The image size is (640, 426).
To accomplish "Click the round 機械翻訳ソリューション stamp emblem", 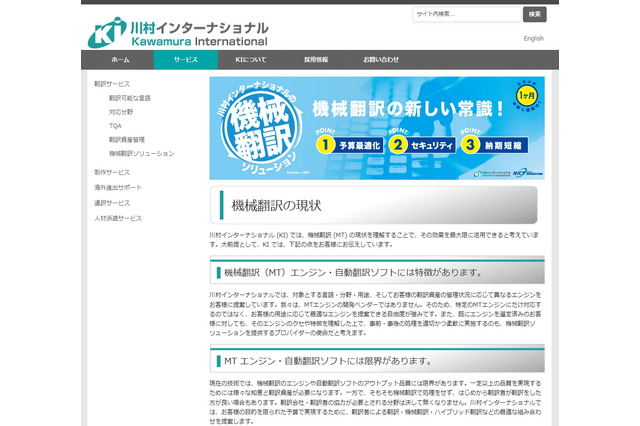I will pos(260,129).
